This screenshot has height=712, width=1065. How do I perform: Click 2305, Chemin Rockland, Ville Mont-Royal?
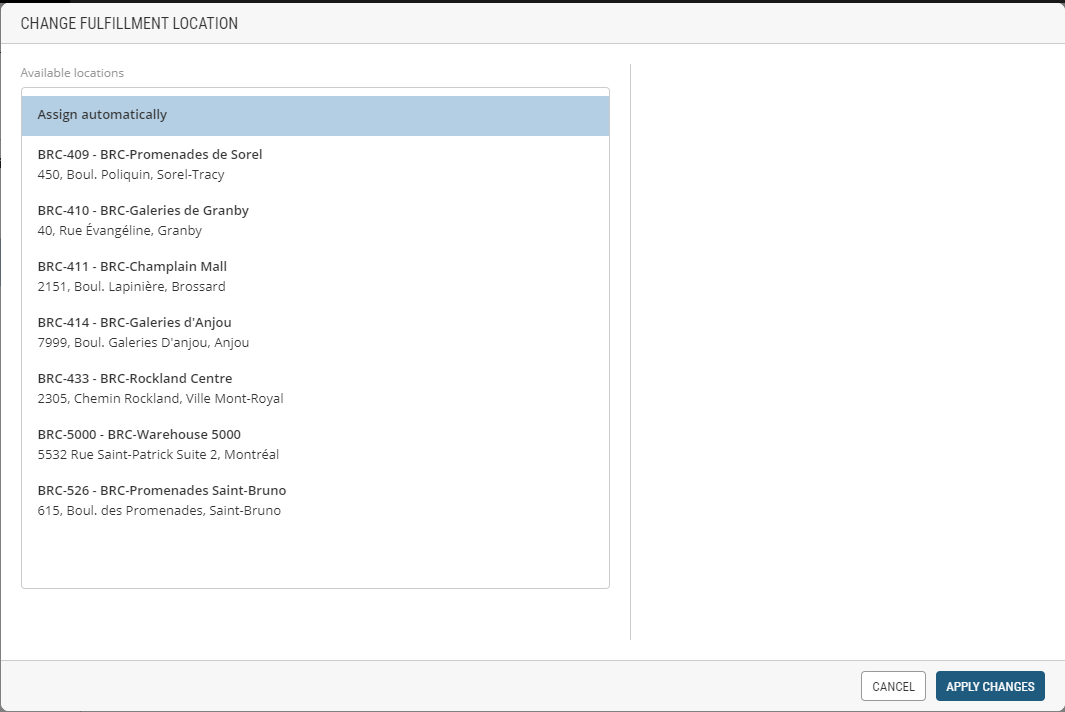160,399
